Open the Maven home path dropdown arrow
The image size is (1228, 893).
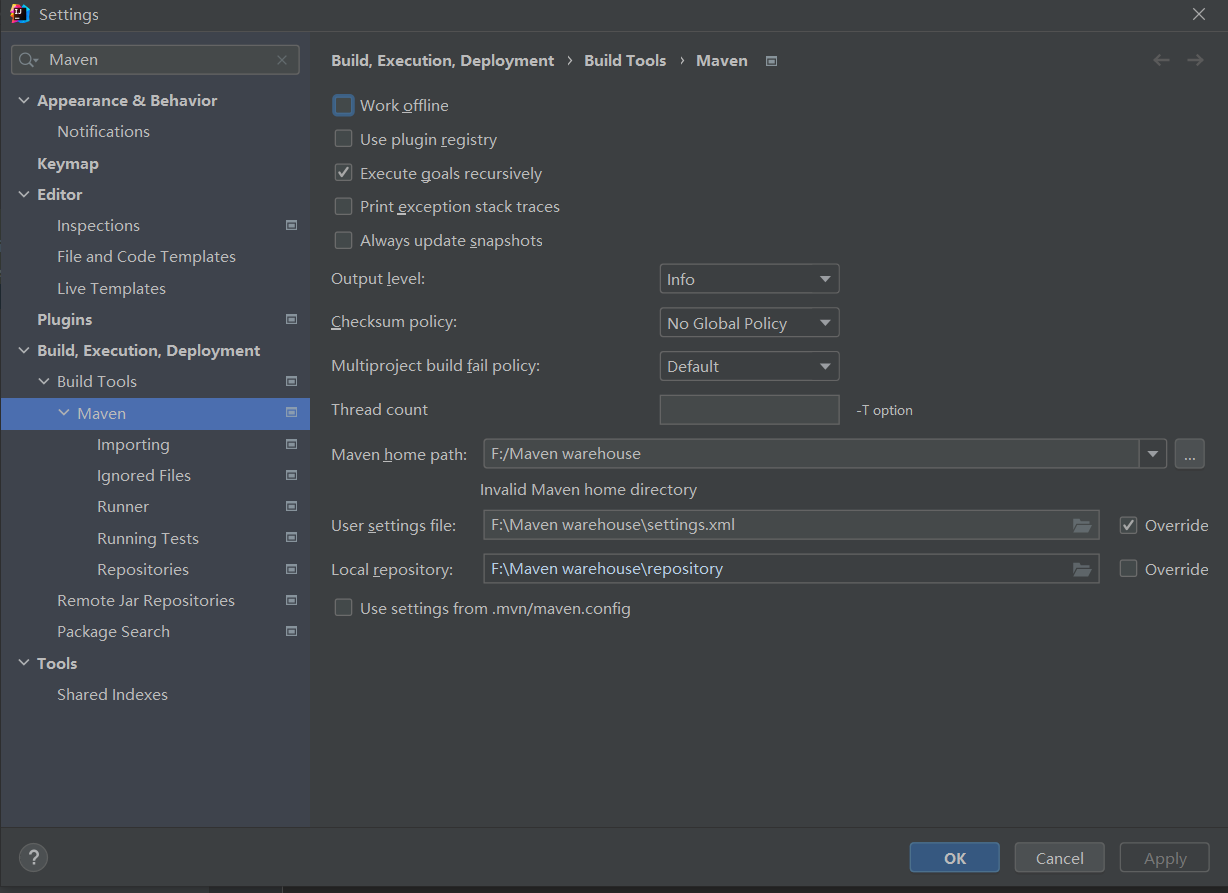point(1153,453)
